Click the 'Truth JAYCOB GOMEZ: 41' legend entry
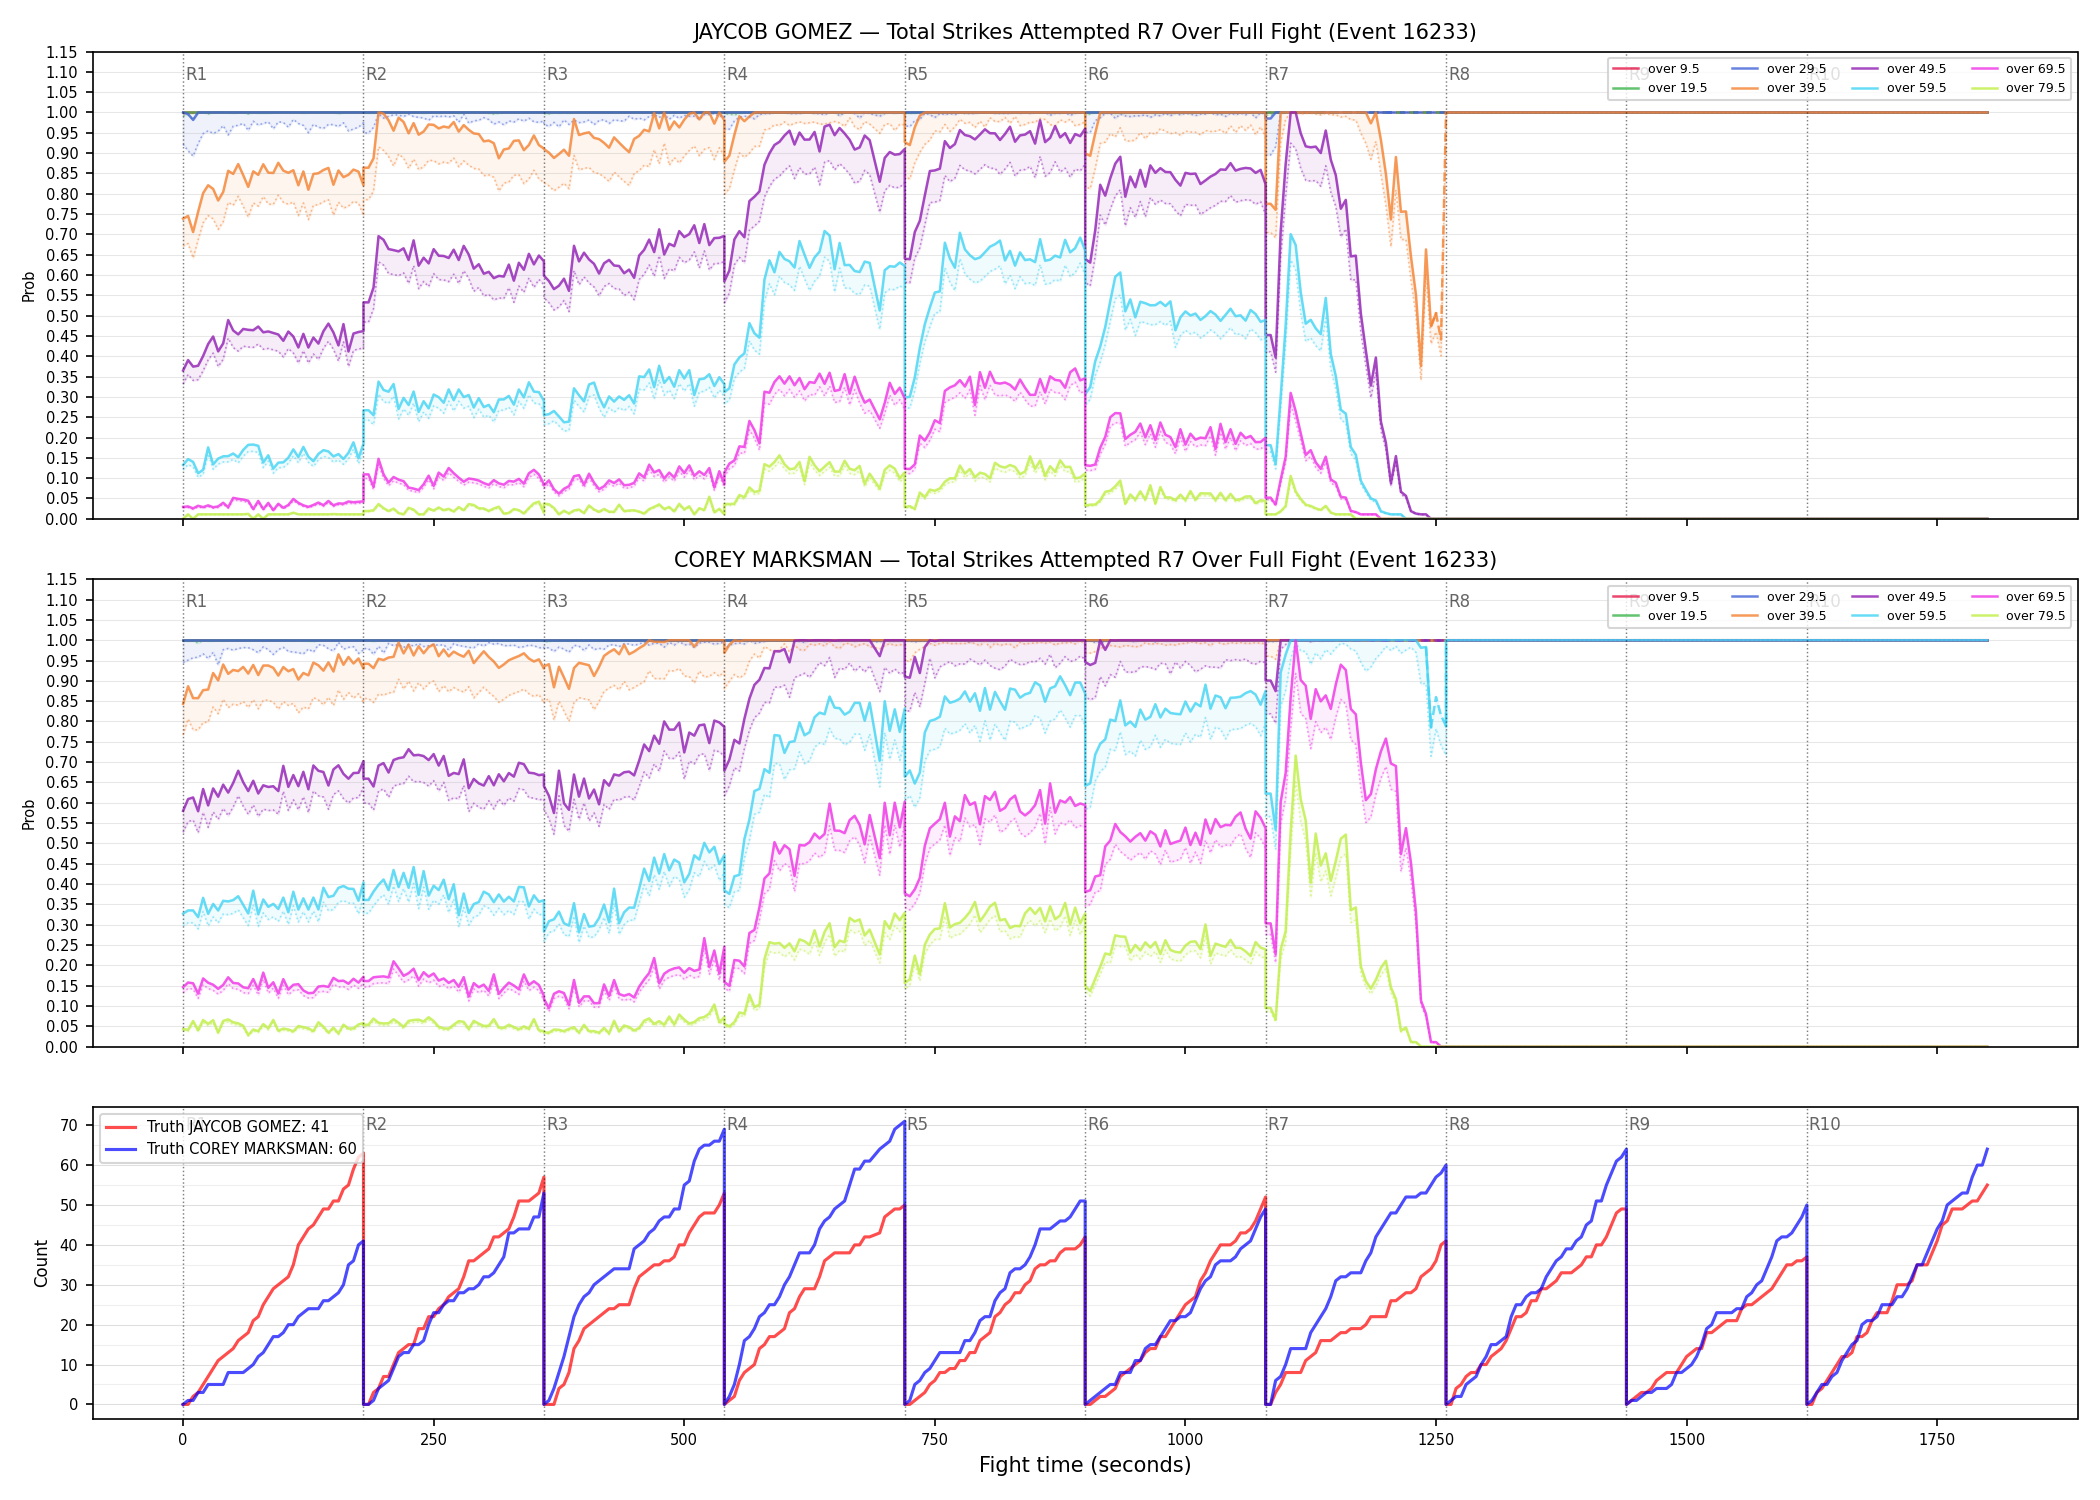 click(217, 1127)
